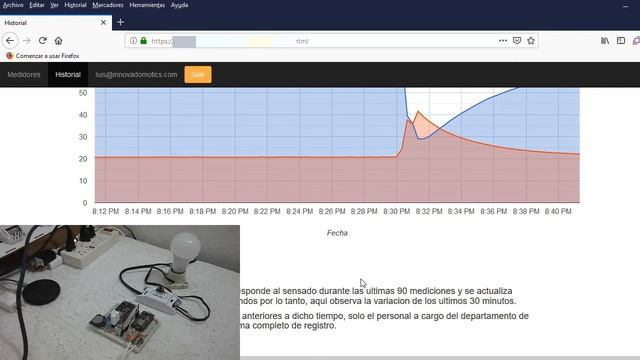Click the orange Salir button
640x360 pixels.
point(198,75)
